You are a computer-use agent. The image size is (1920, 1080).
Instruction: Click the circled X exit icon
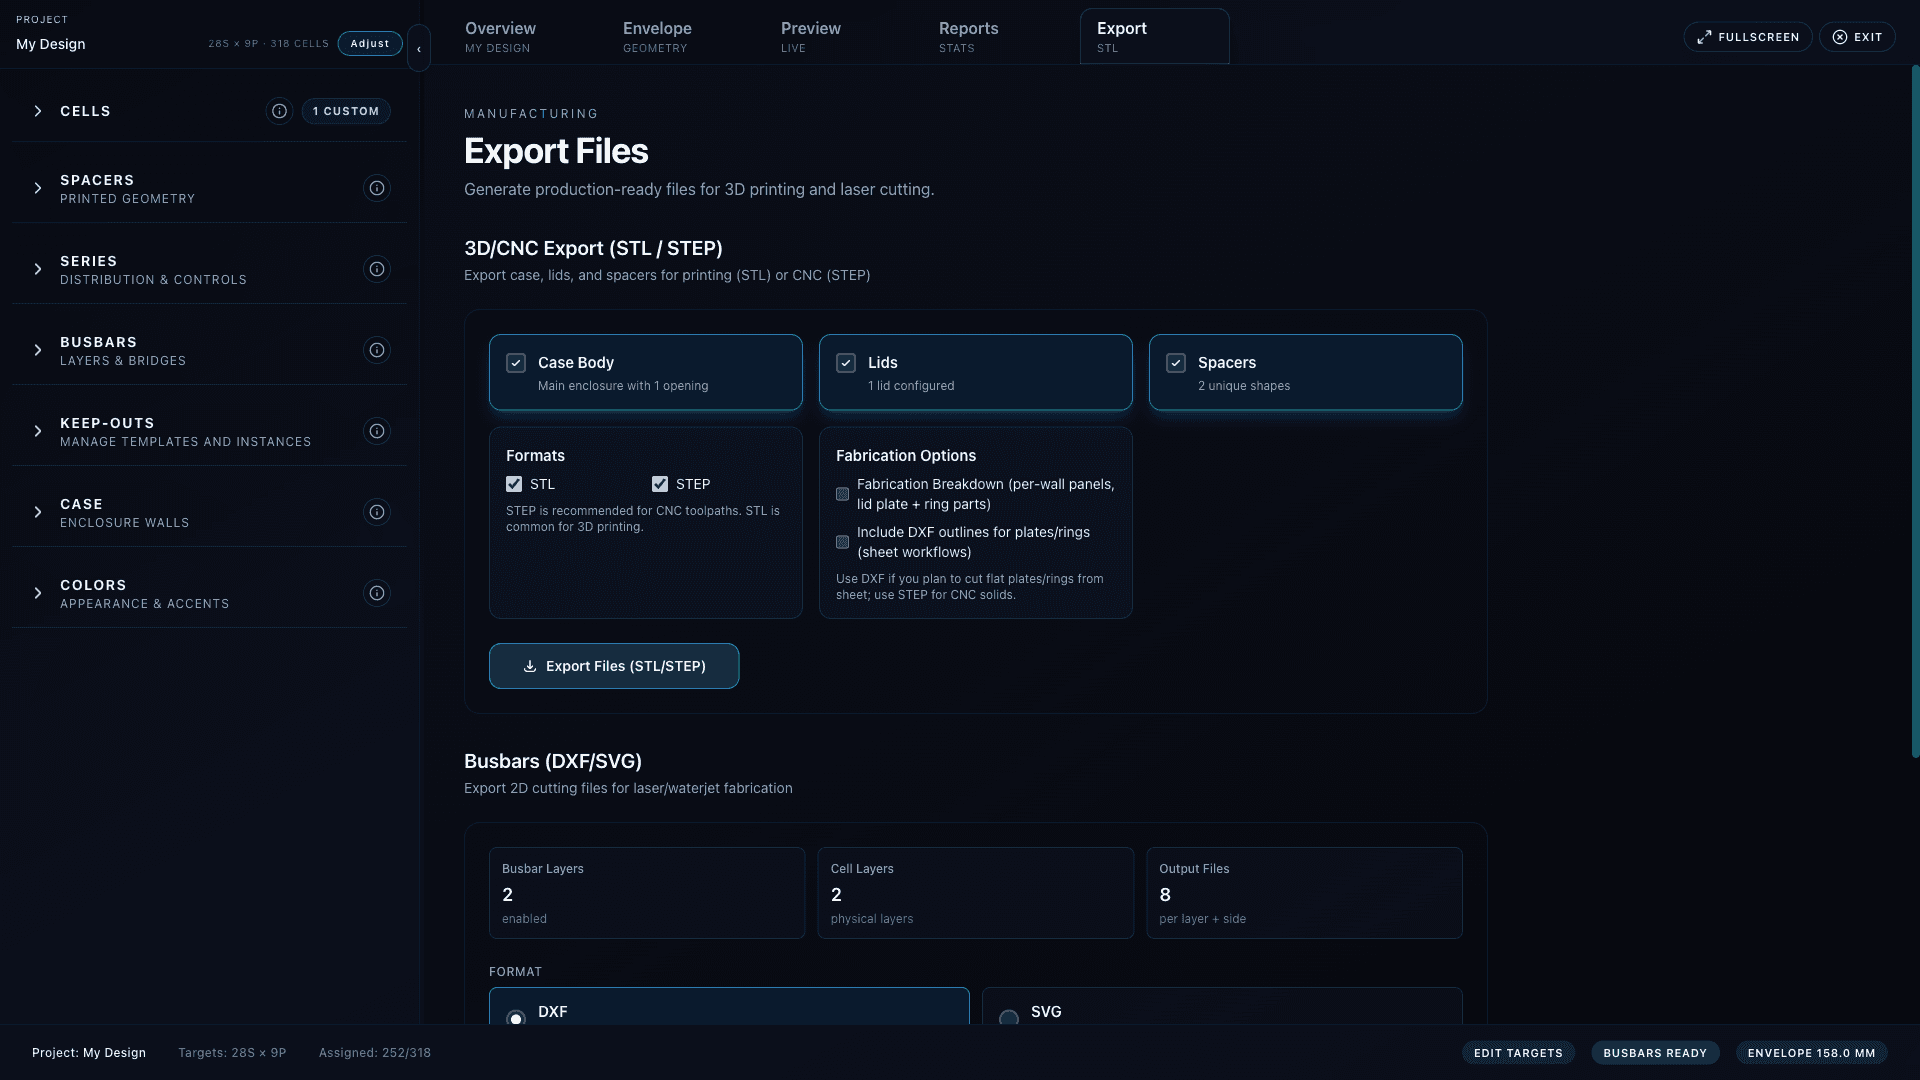click(1841, 36)
